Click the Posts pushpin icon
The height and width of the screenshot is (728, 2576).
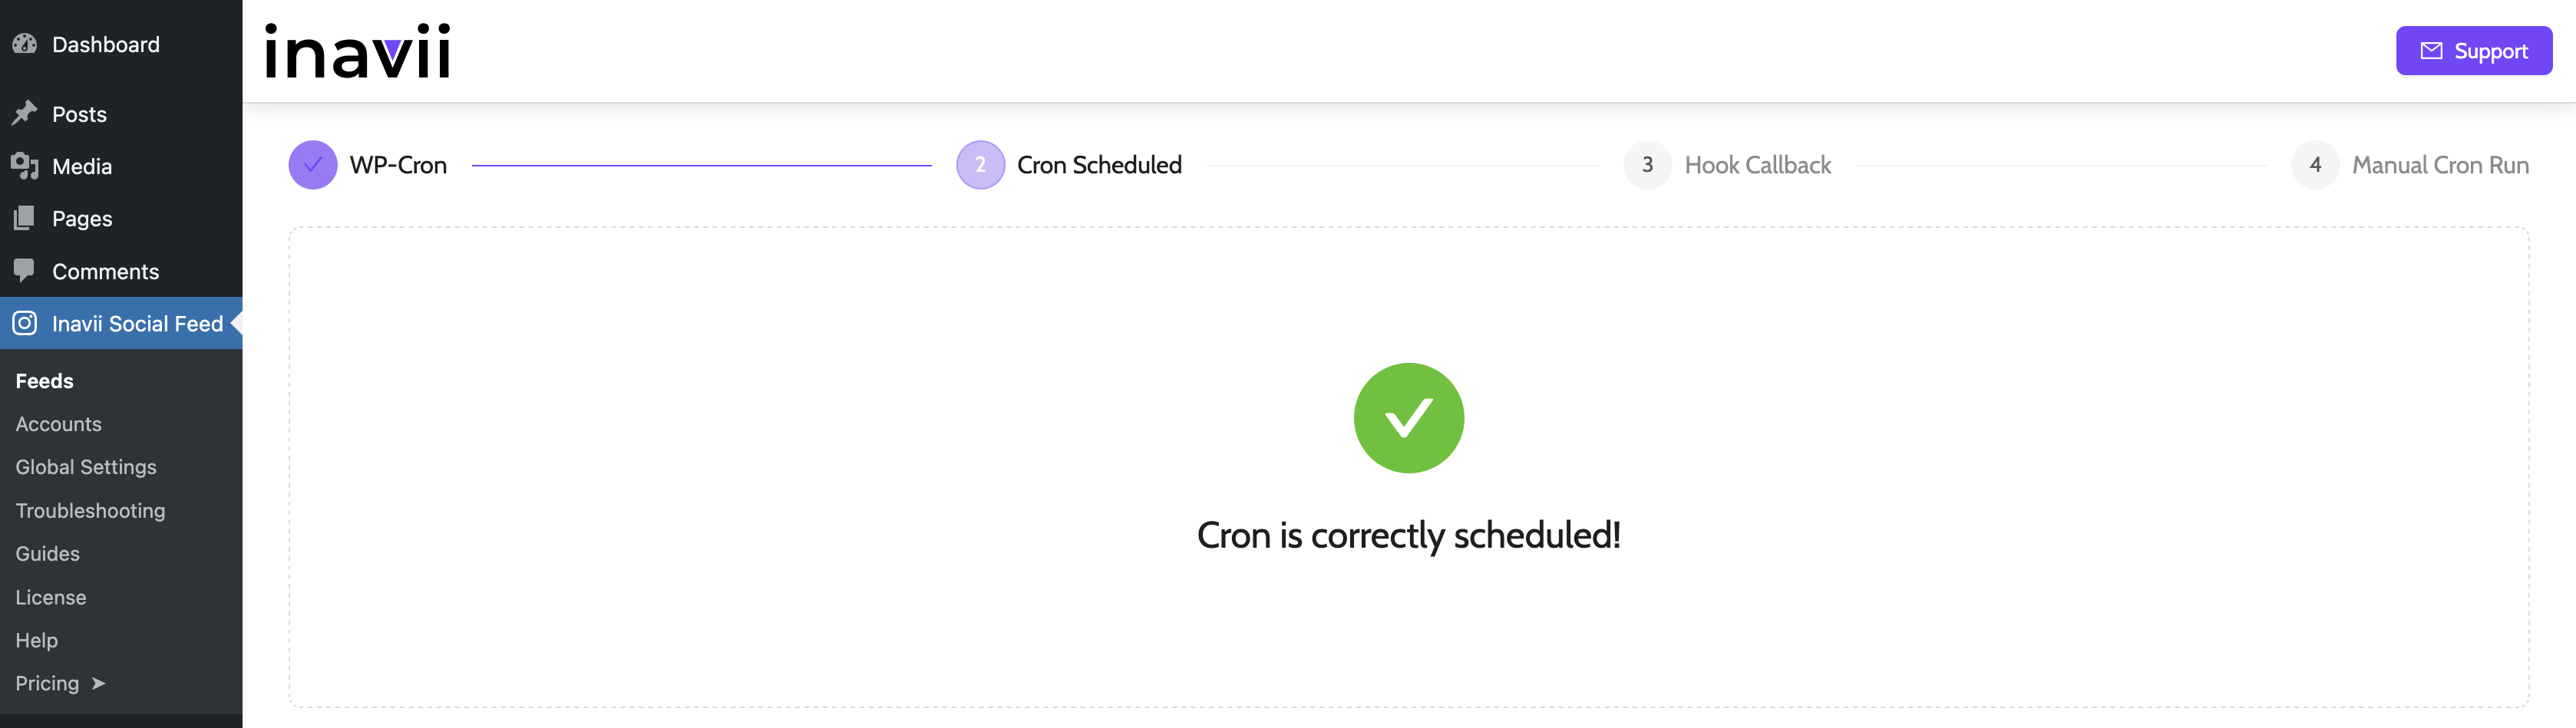[x=25, y=113]
